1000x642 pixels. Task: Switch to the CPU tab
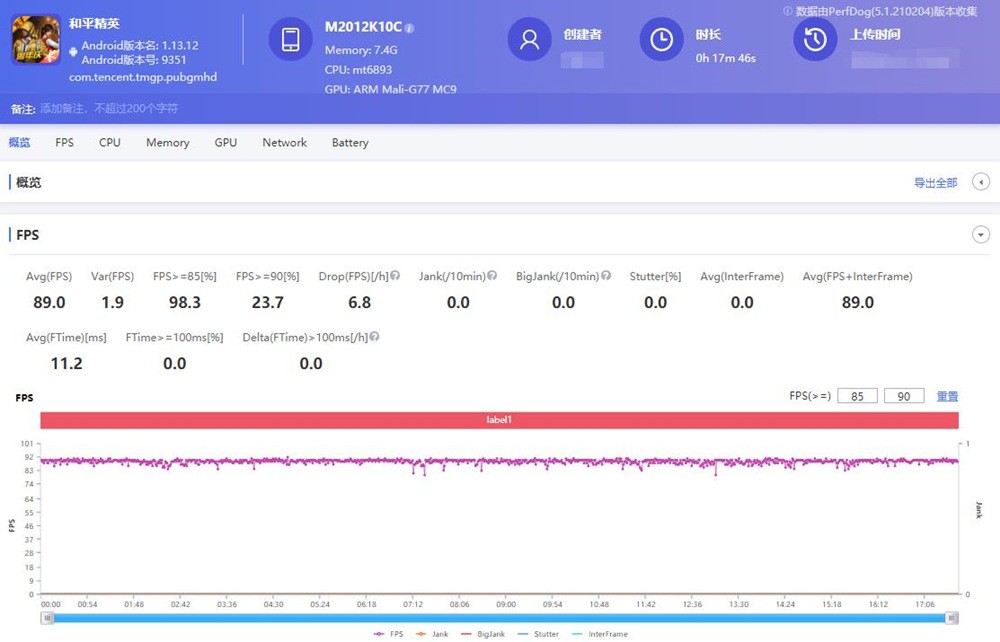[110, 142]
